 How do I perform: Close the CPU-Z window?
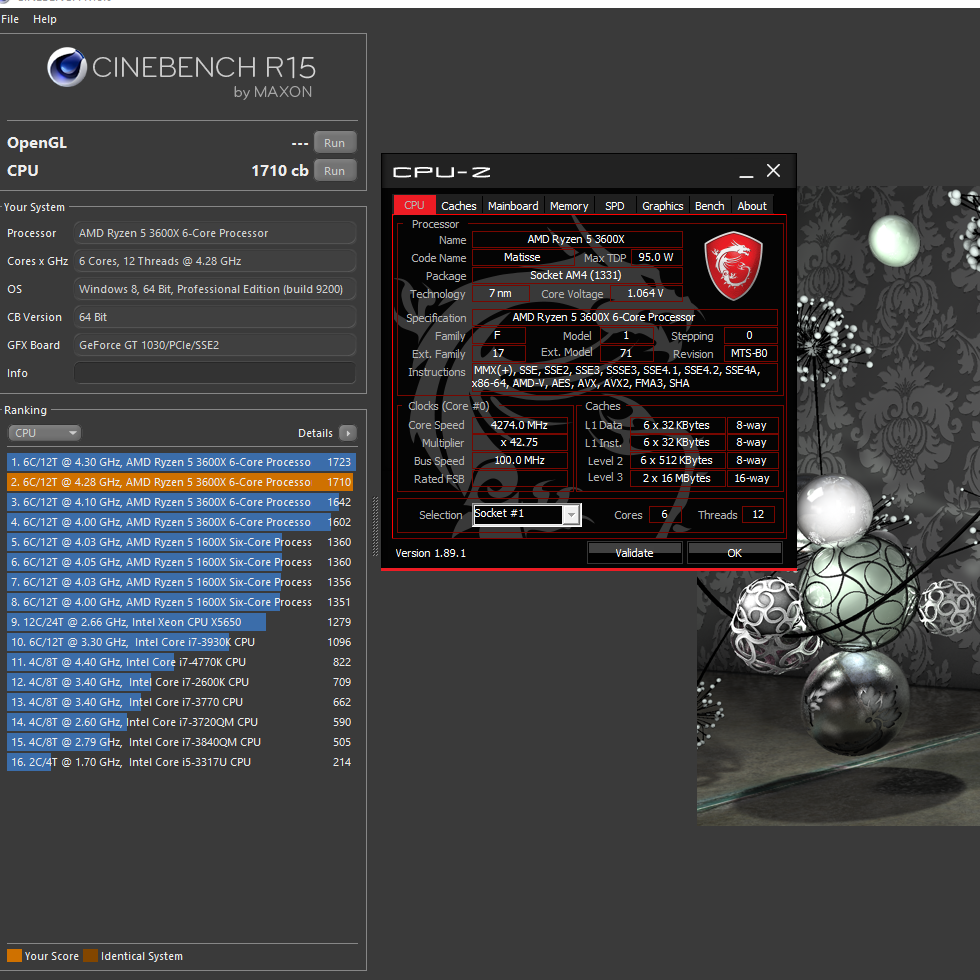[773, 171]
